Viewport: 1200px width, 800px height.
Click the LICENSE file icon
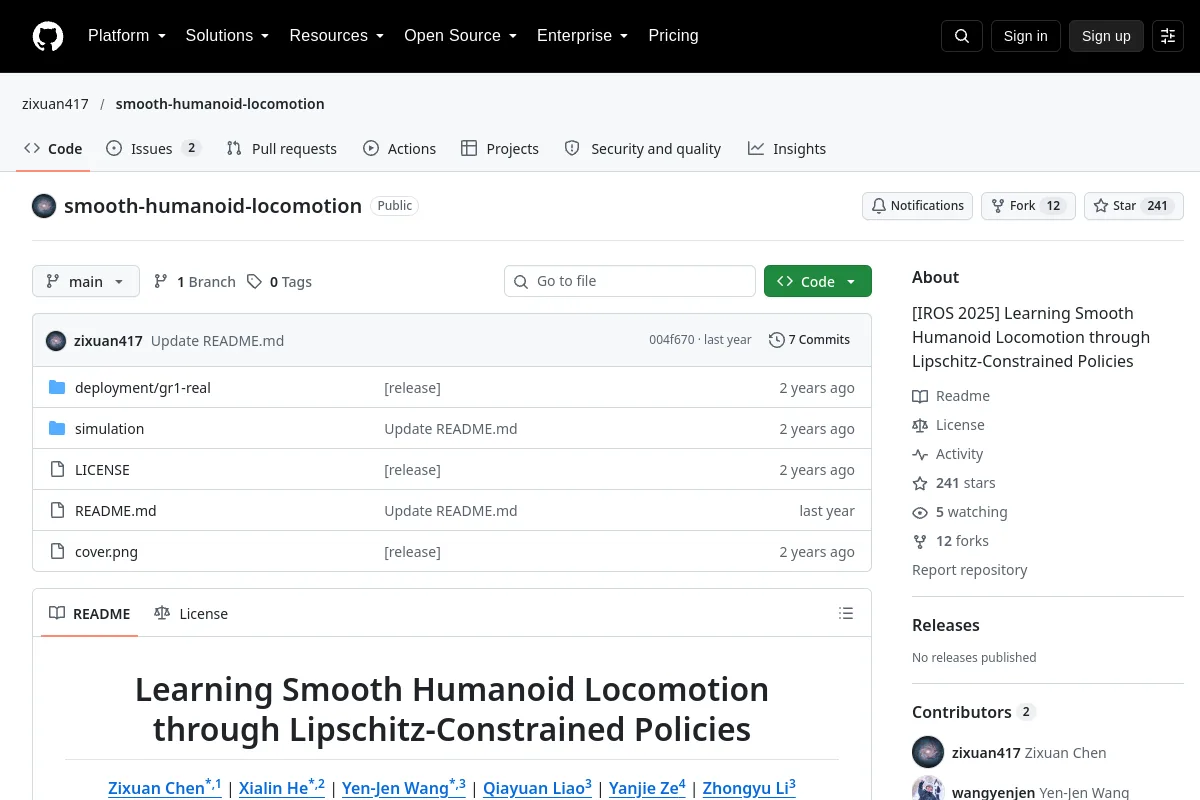[x=57, y=470]
